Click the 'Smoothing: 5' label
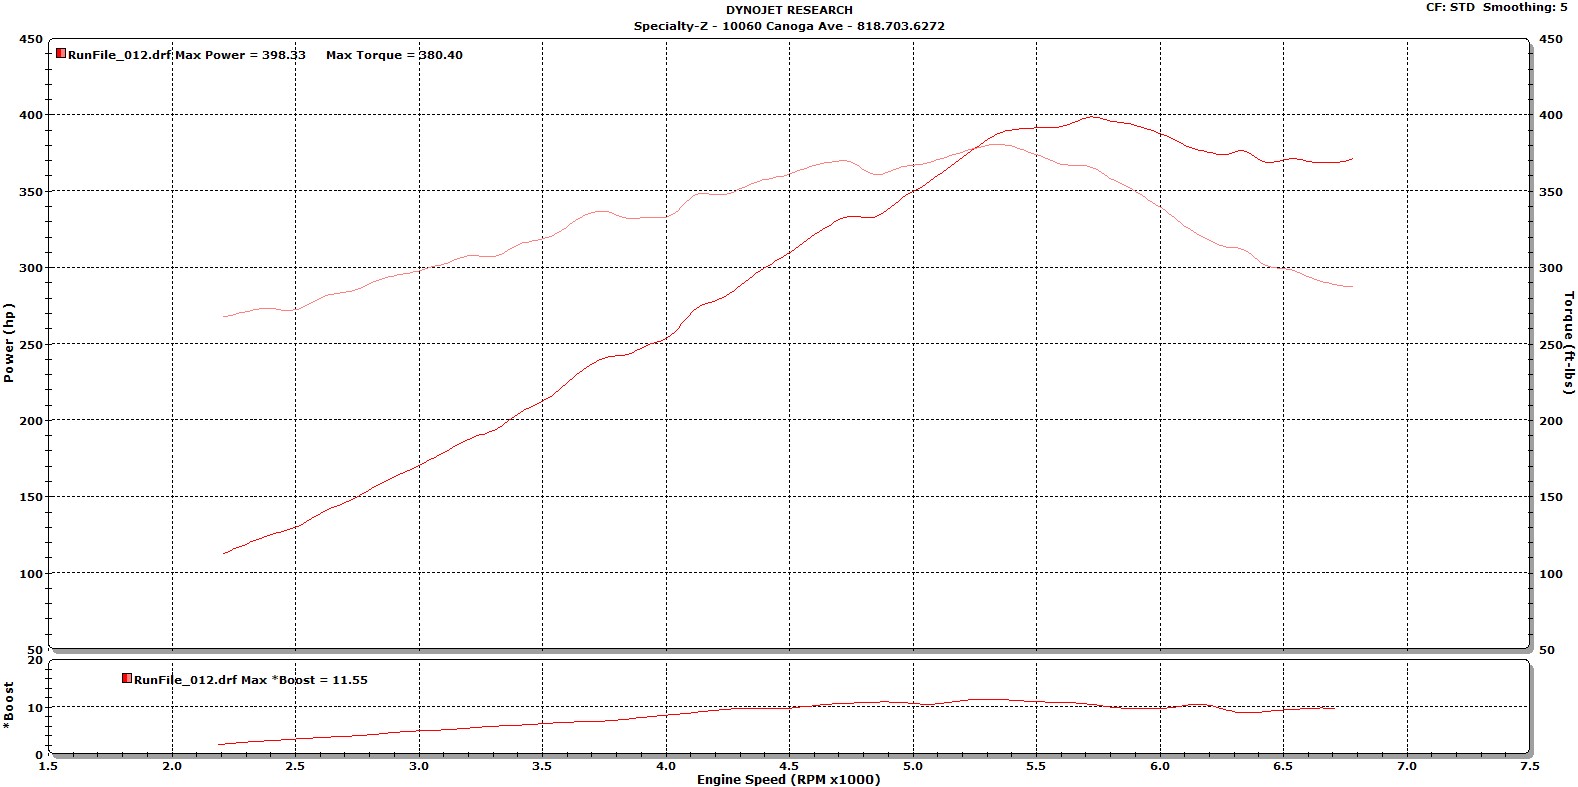 pyautogui.click(x=1525, y=7)
